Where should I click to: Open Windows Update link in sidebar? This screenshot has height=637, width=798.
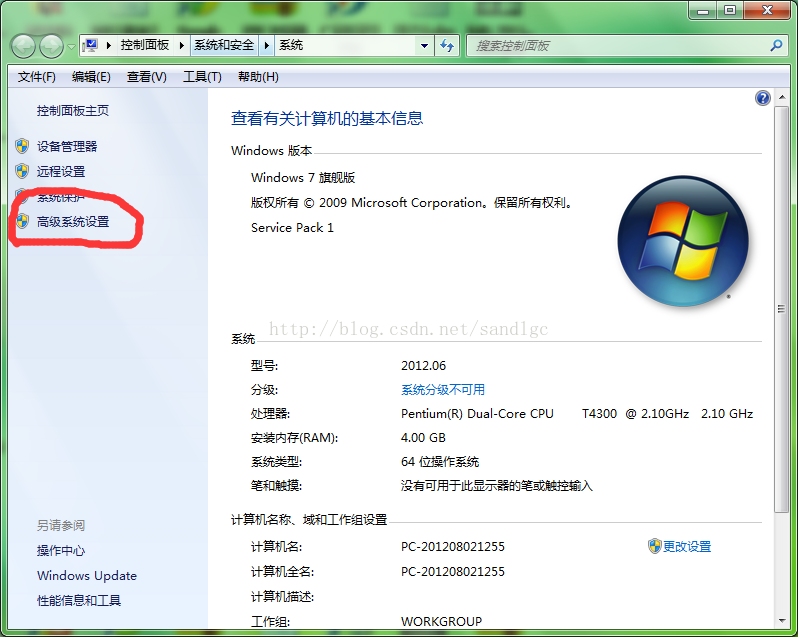coord(87,575)
